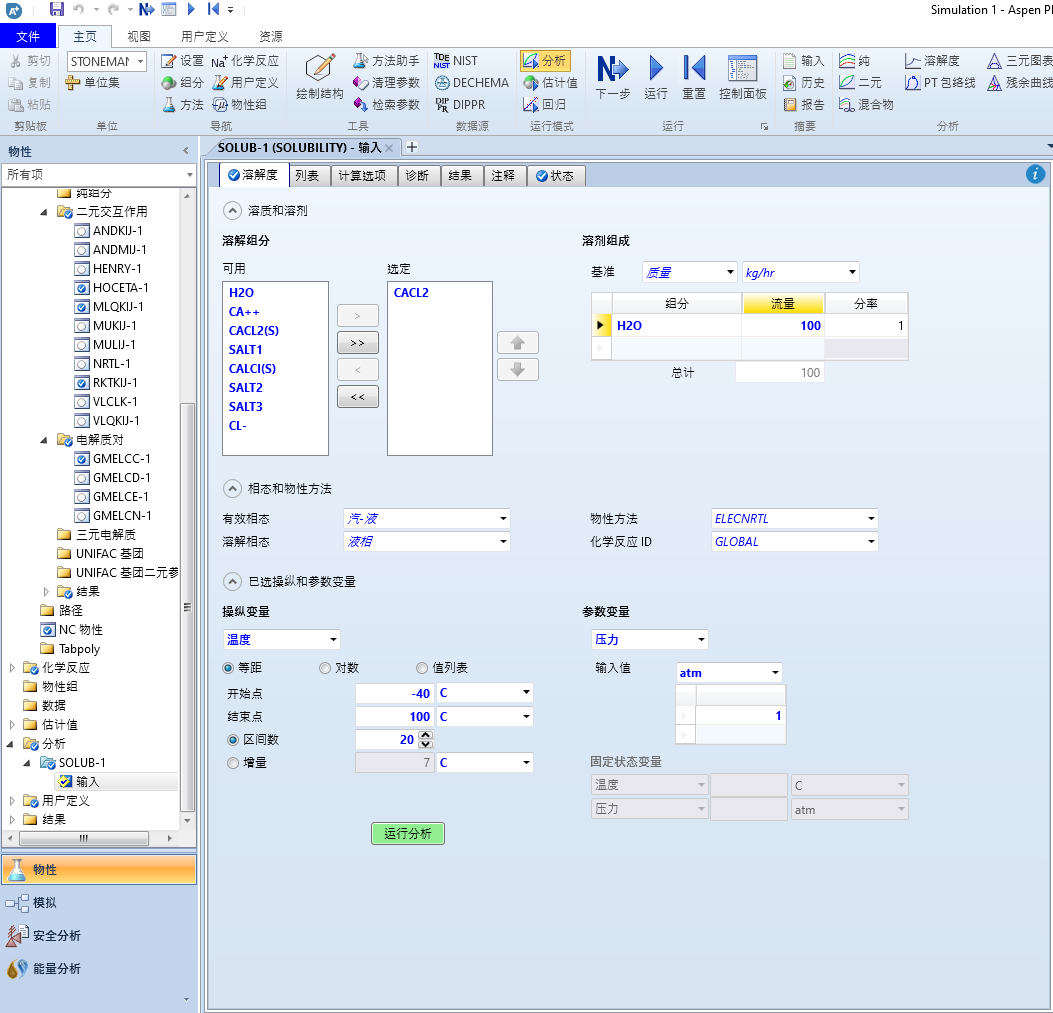Select the 等距 equidistant radio button
Image resolution: width=1053 pixels, height=1013 pixels.
pyautogui.click(x=228, y=668)
